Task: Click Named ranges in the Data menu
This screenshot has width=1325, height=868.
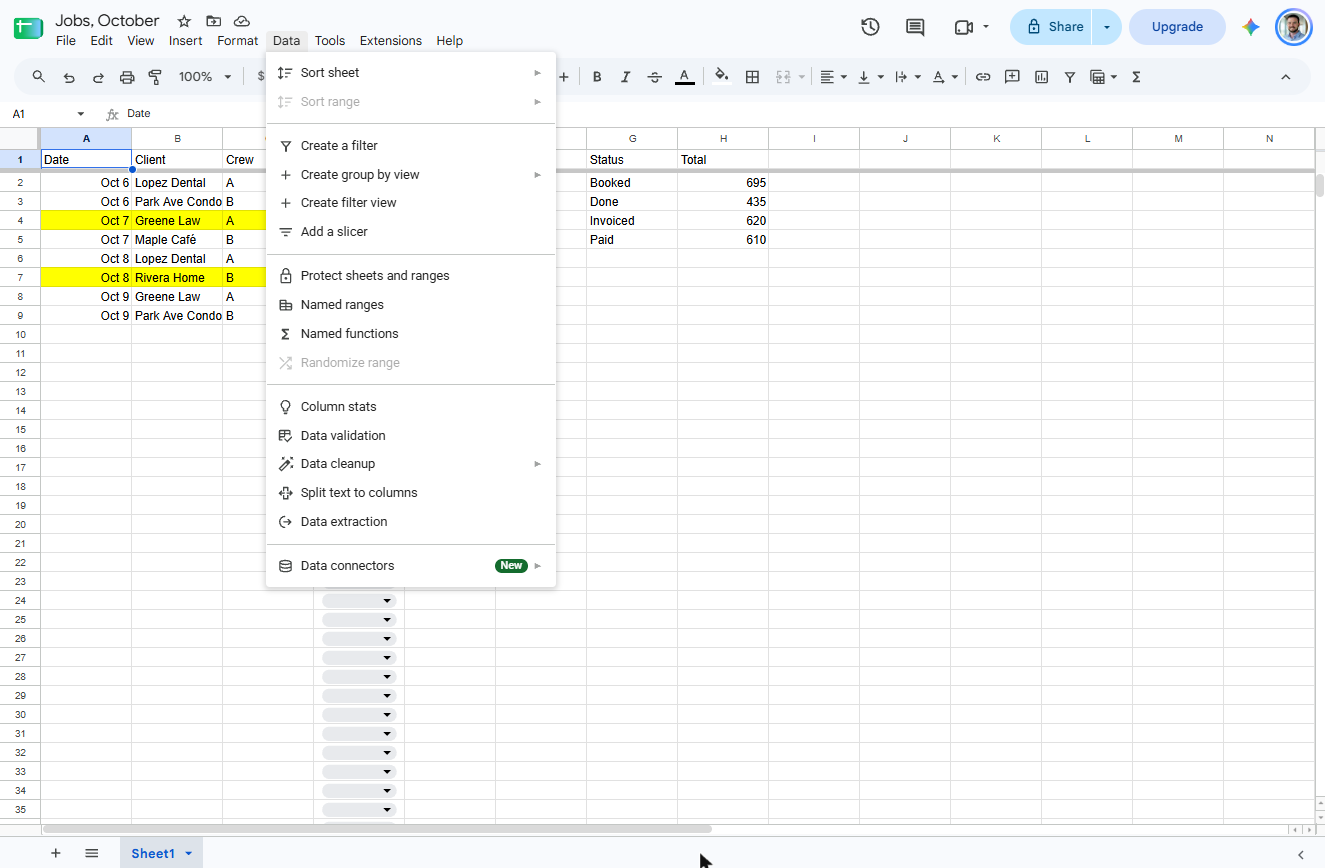Action: pos(411,305)
